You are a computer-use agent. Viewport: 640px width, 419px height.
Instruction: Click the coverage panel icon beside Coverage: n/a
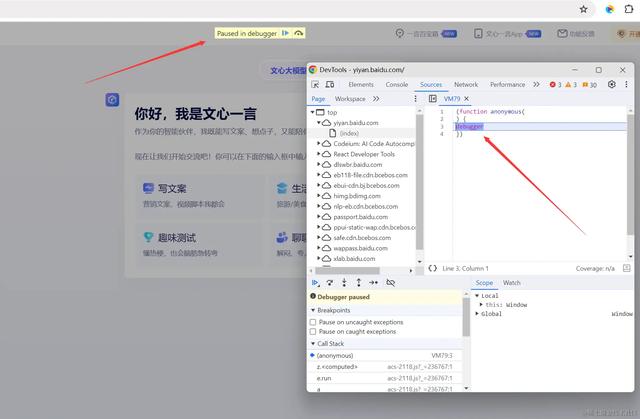pos(627,268)
